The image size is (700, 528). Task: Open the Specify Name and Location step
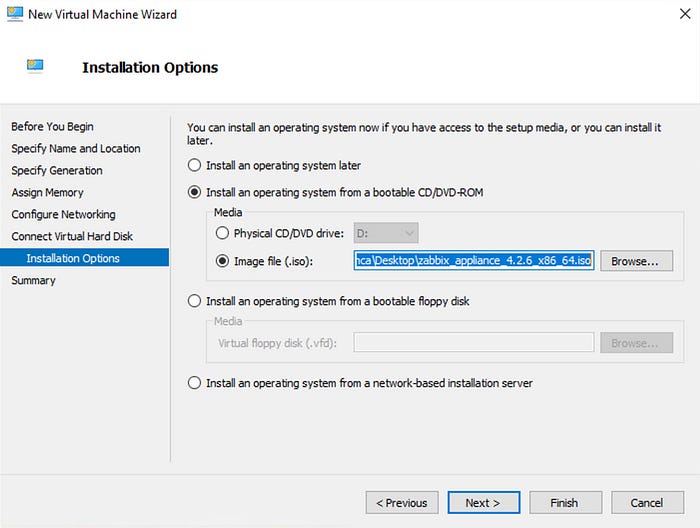76,148
